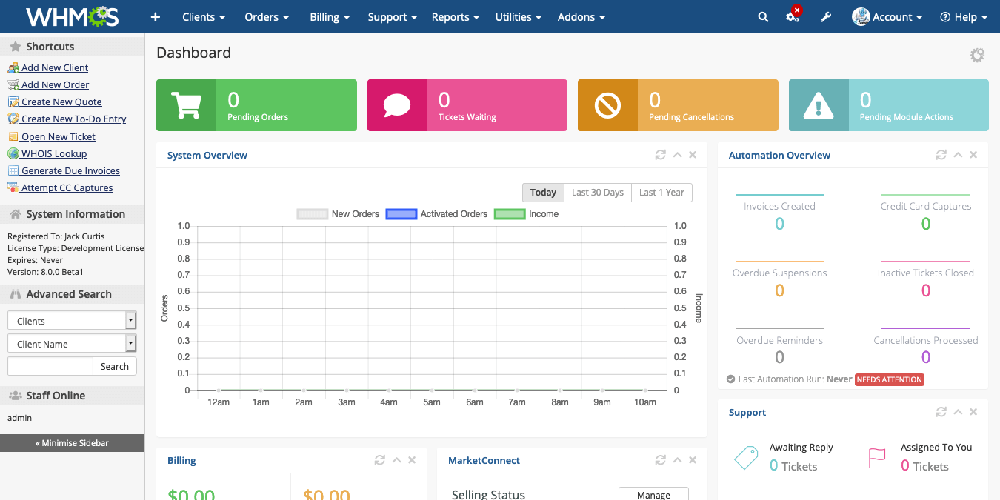Image resolution: width=1000 pixels, height=500 pixels.
Task: Click the Pending Cancellations ban icon
Action: 608,105
